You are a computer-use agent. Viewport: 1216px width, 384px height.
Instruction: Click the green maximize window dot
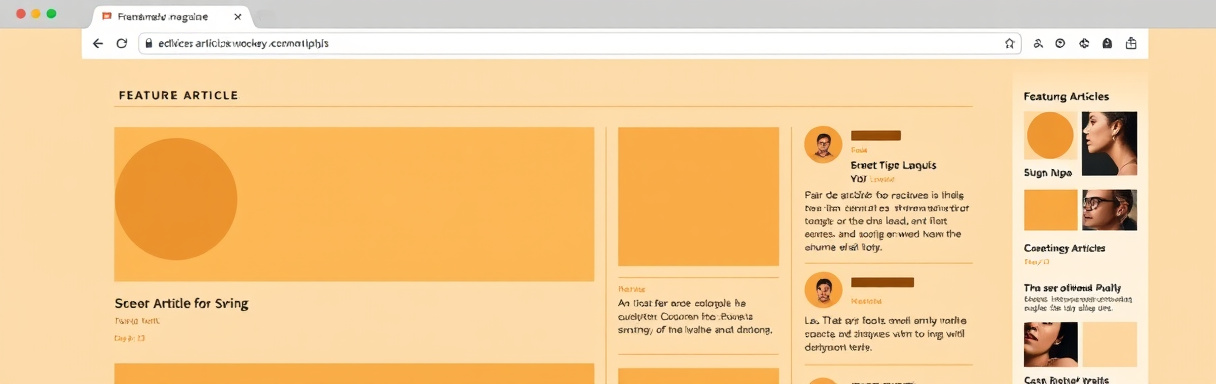pos(52,14)
